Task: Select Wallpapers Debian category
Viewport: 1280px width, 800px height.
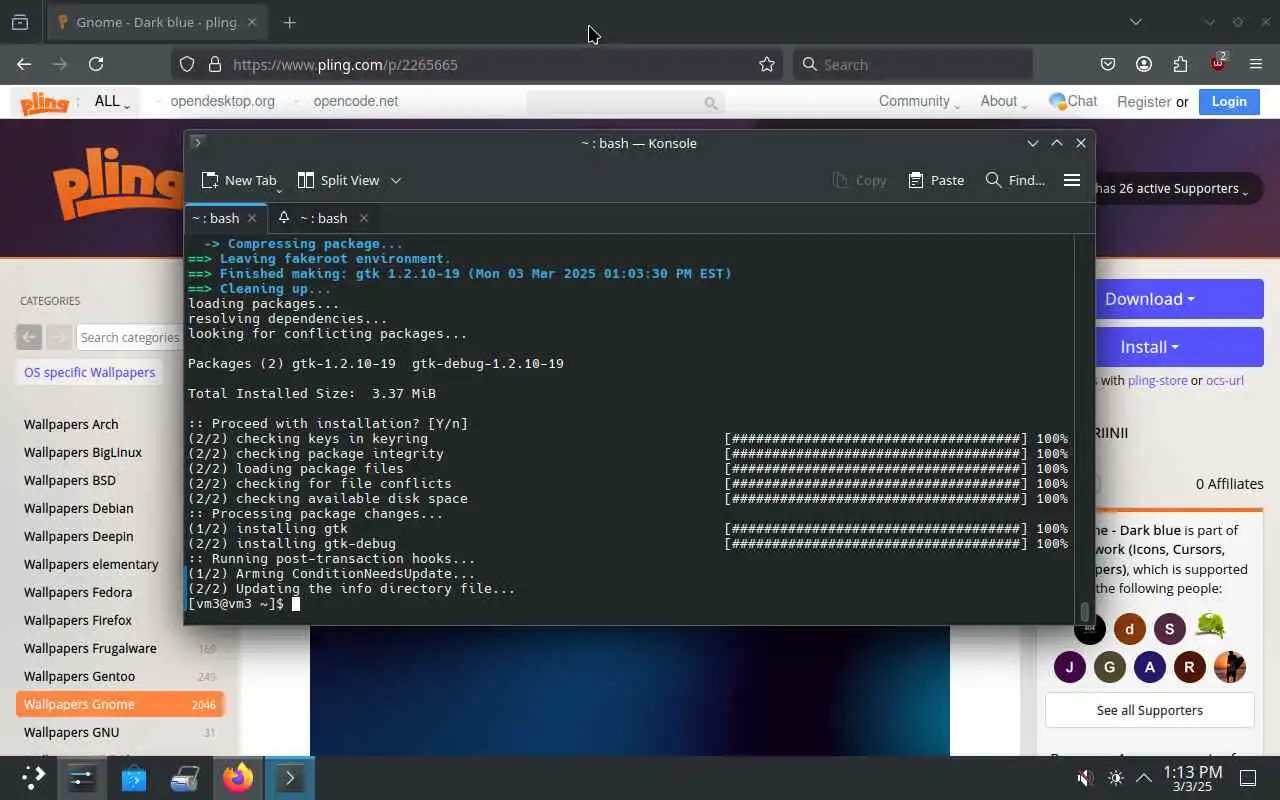Action: click(x=78, y=508)
